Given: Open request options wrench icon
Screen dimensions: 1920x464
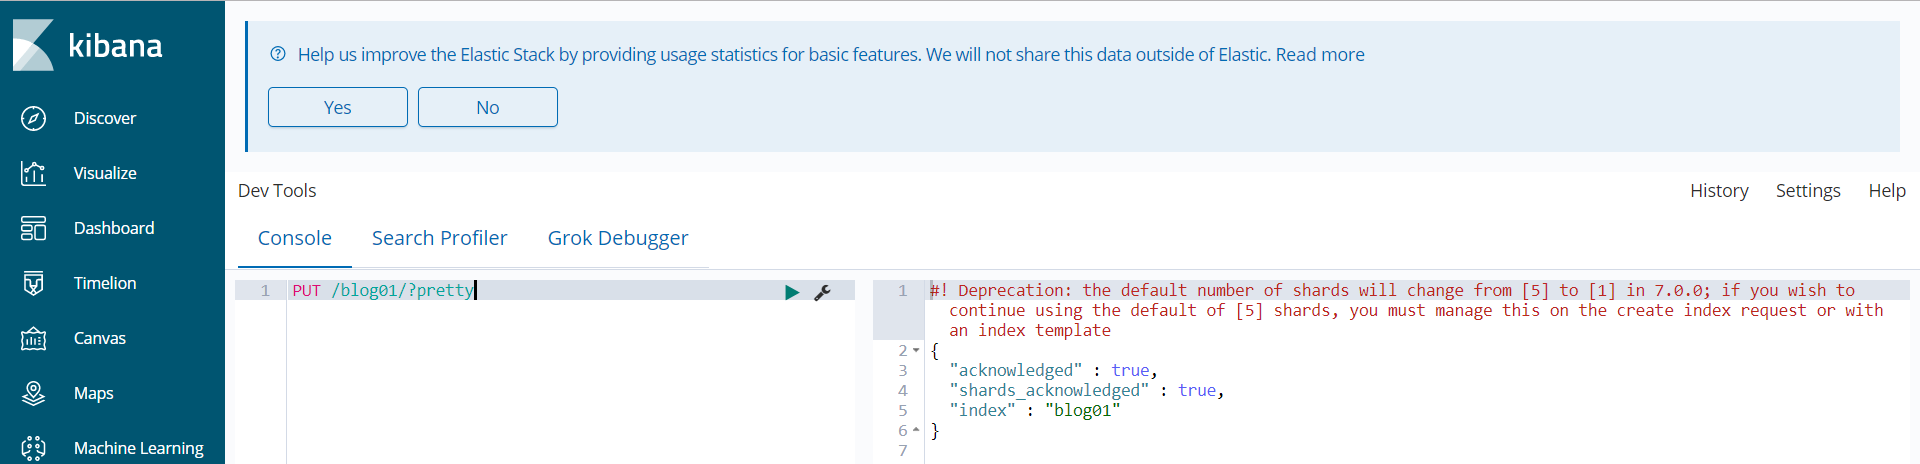Looking at the screenshot, I should [x=822, y=292].
